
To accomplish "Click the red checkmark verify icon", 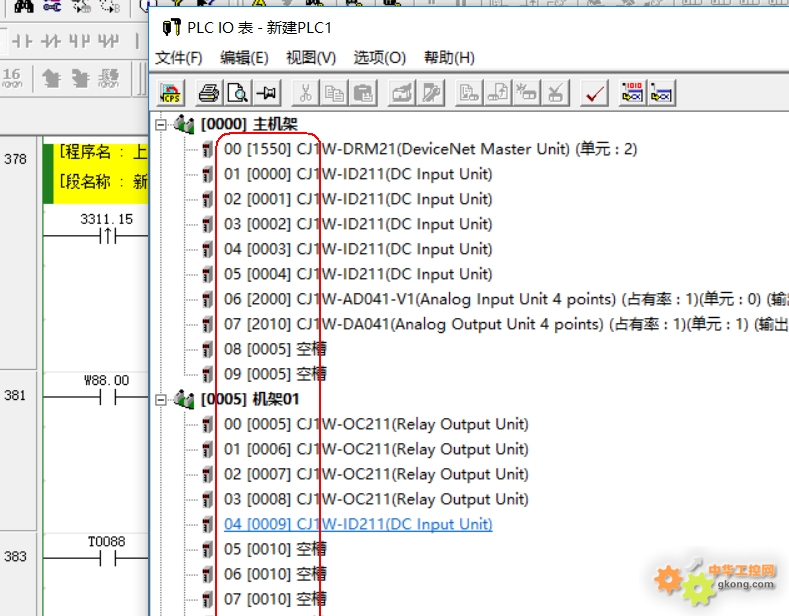I will pos(594,93).
